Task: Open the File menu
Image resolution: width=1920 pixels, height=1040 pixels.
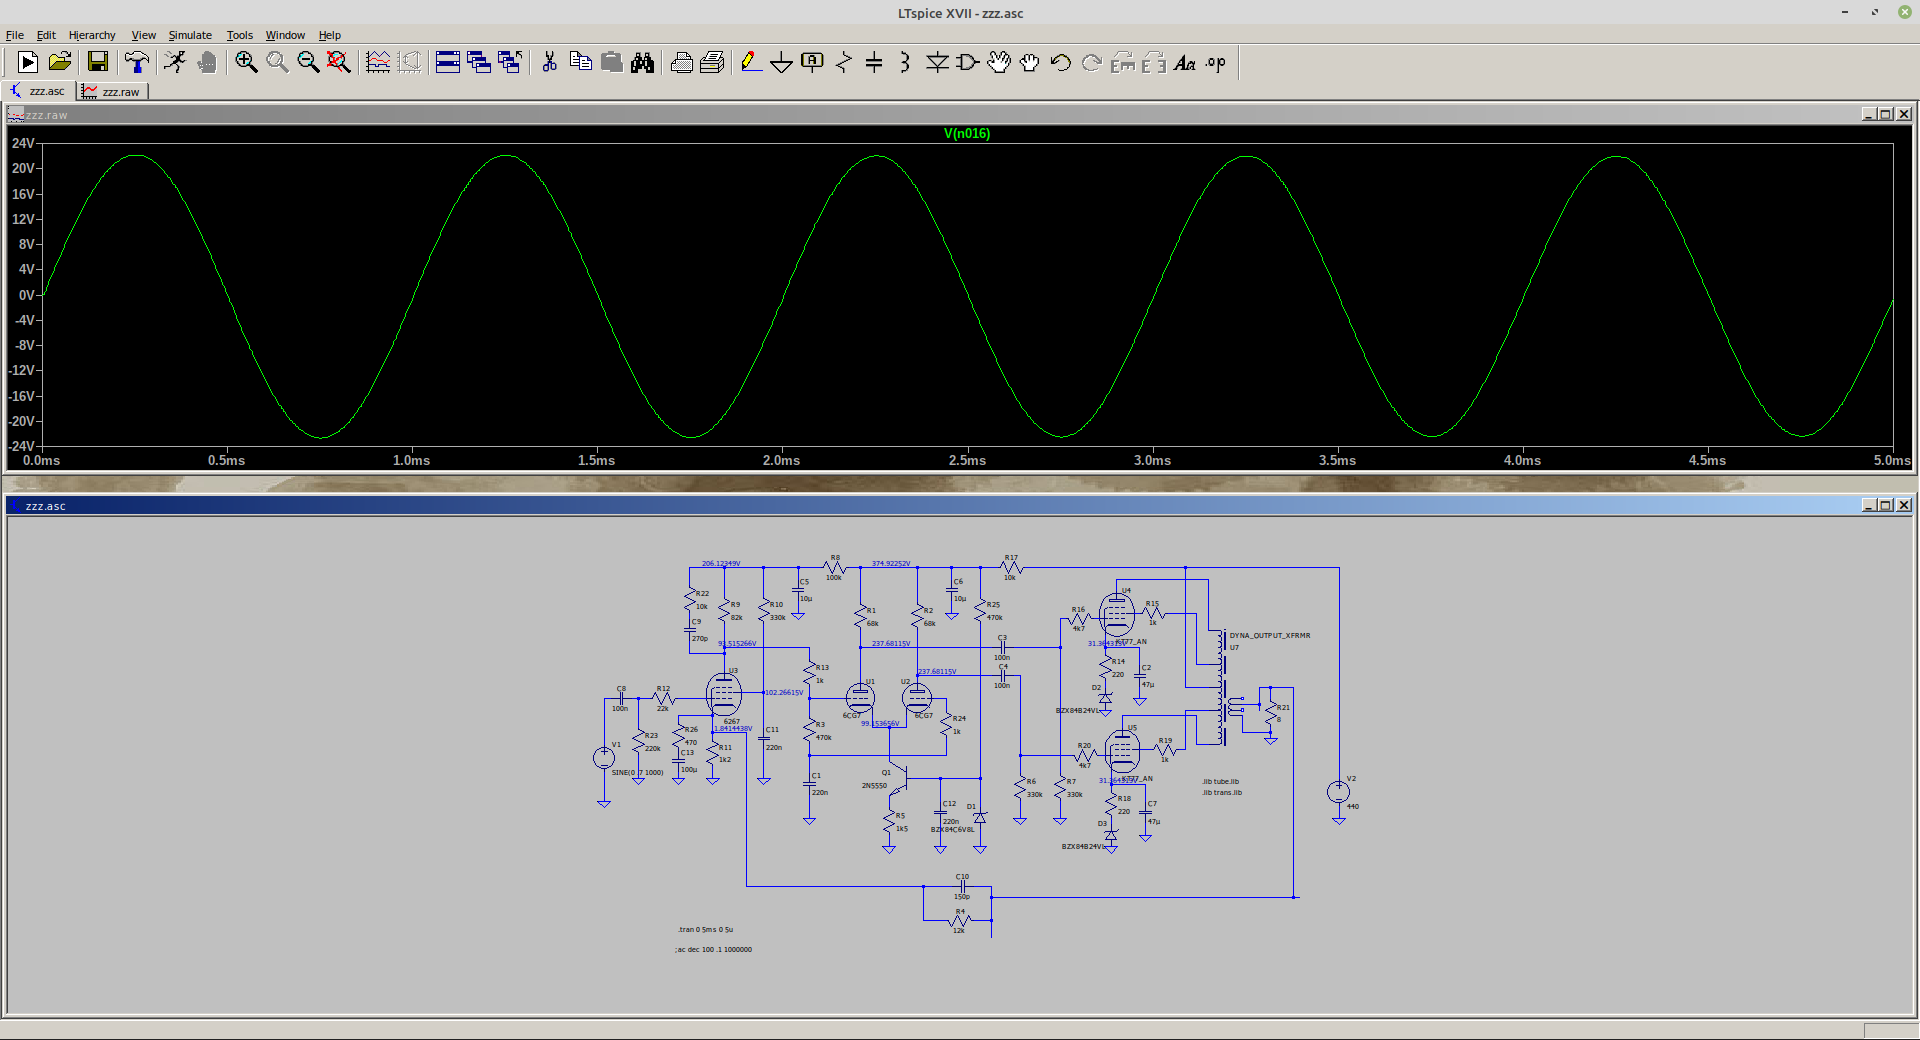Action: click(x=15, y=35)
